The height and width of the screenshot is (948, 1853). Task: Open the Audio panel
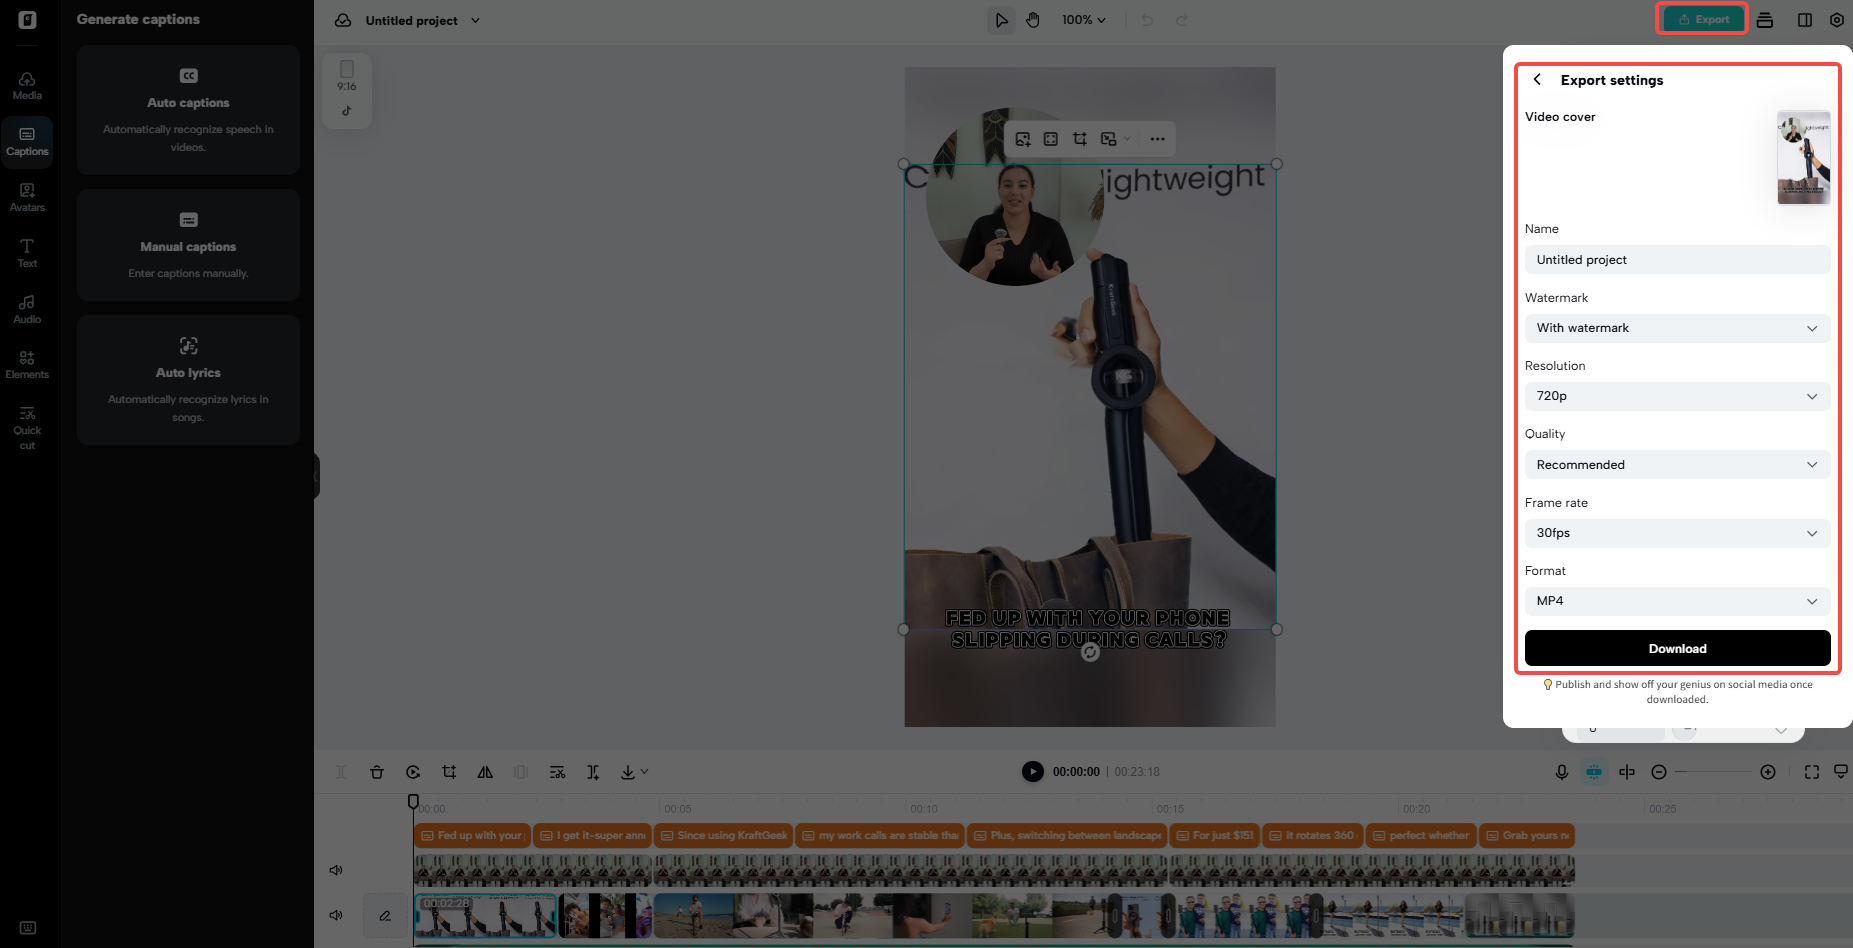click(x=27, y=308)
